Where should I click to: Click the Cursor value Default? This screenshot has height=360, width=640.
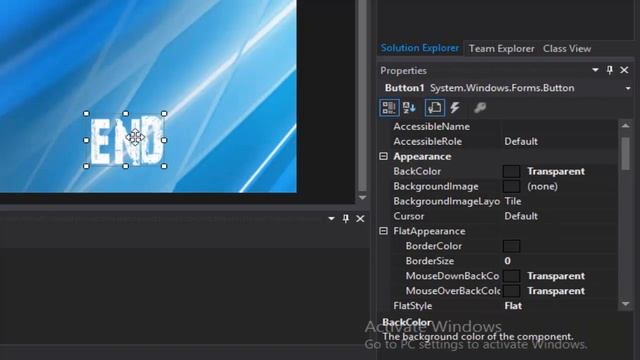click(x=521, y=216)
